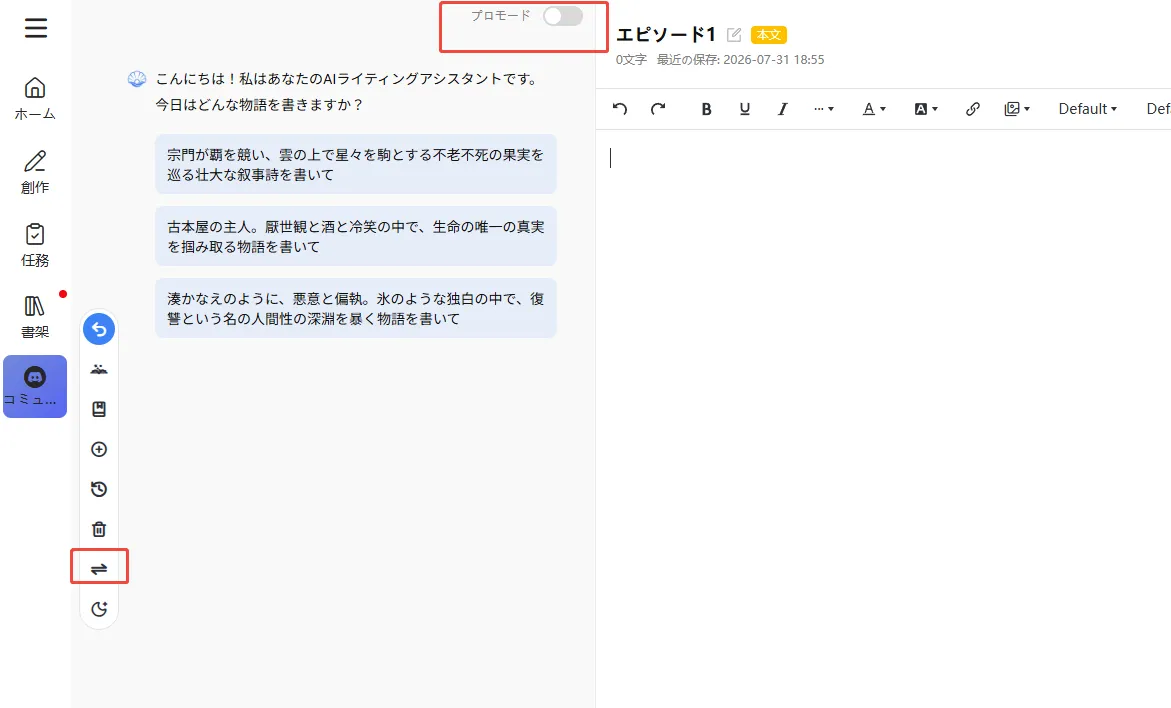Toggle italic formatting

(x=782, y=109)
